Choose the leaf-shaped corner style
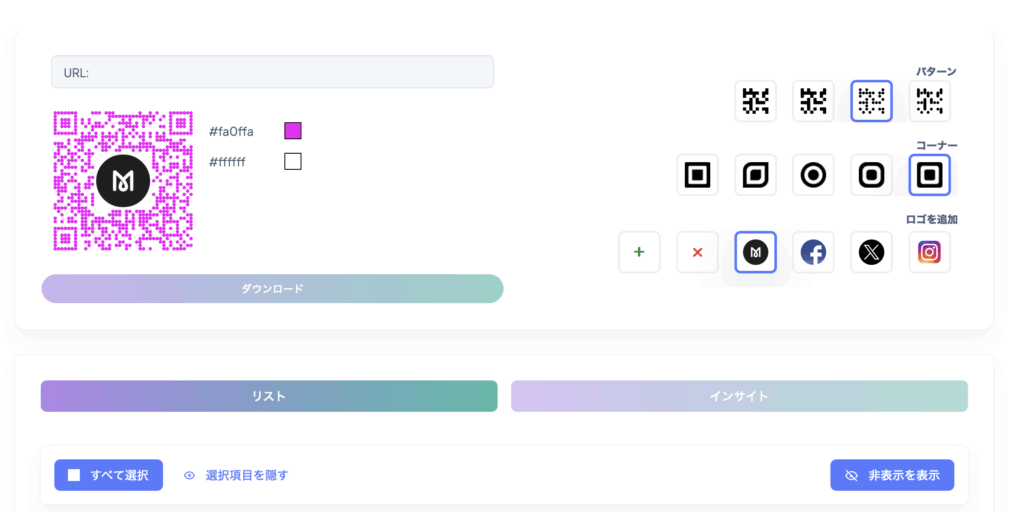1024x512 pixels. tap(756, 175)
